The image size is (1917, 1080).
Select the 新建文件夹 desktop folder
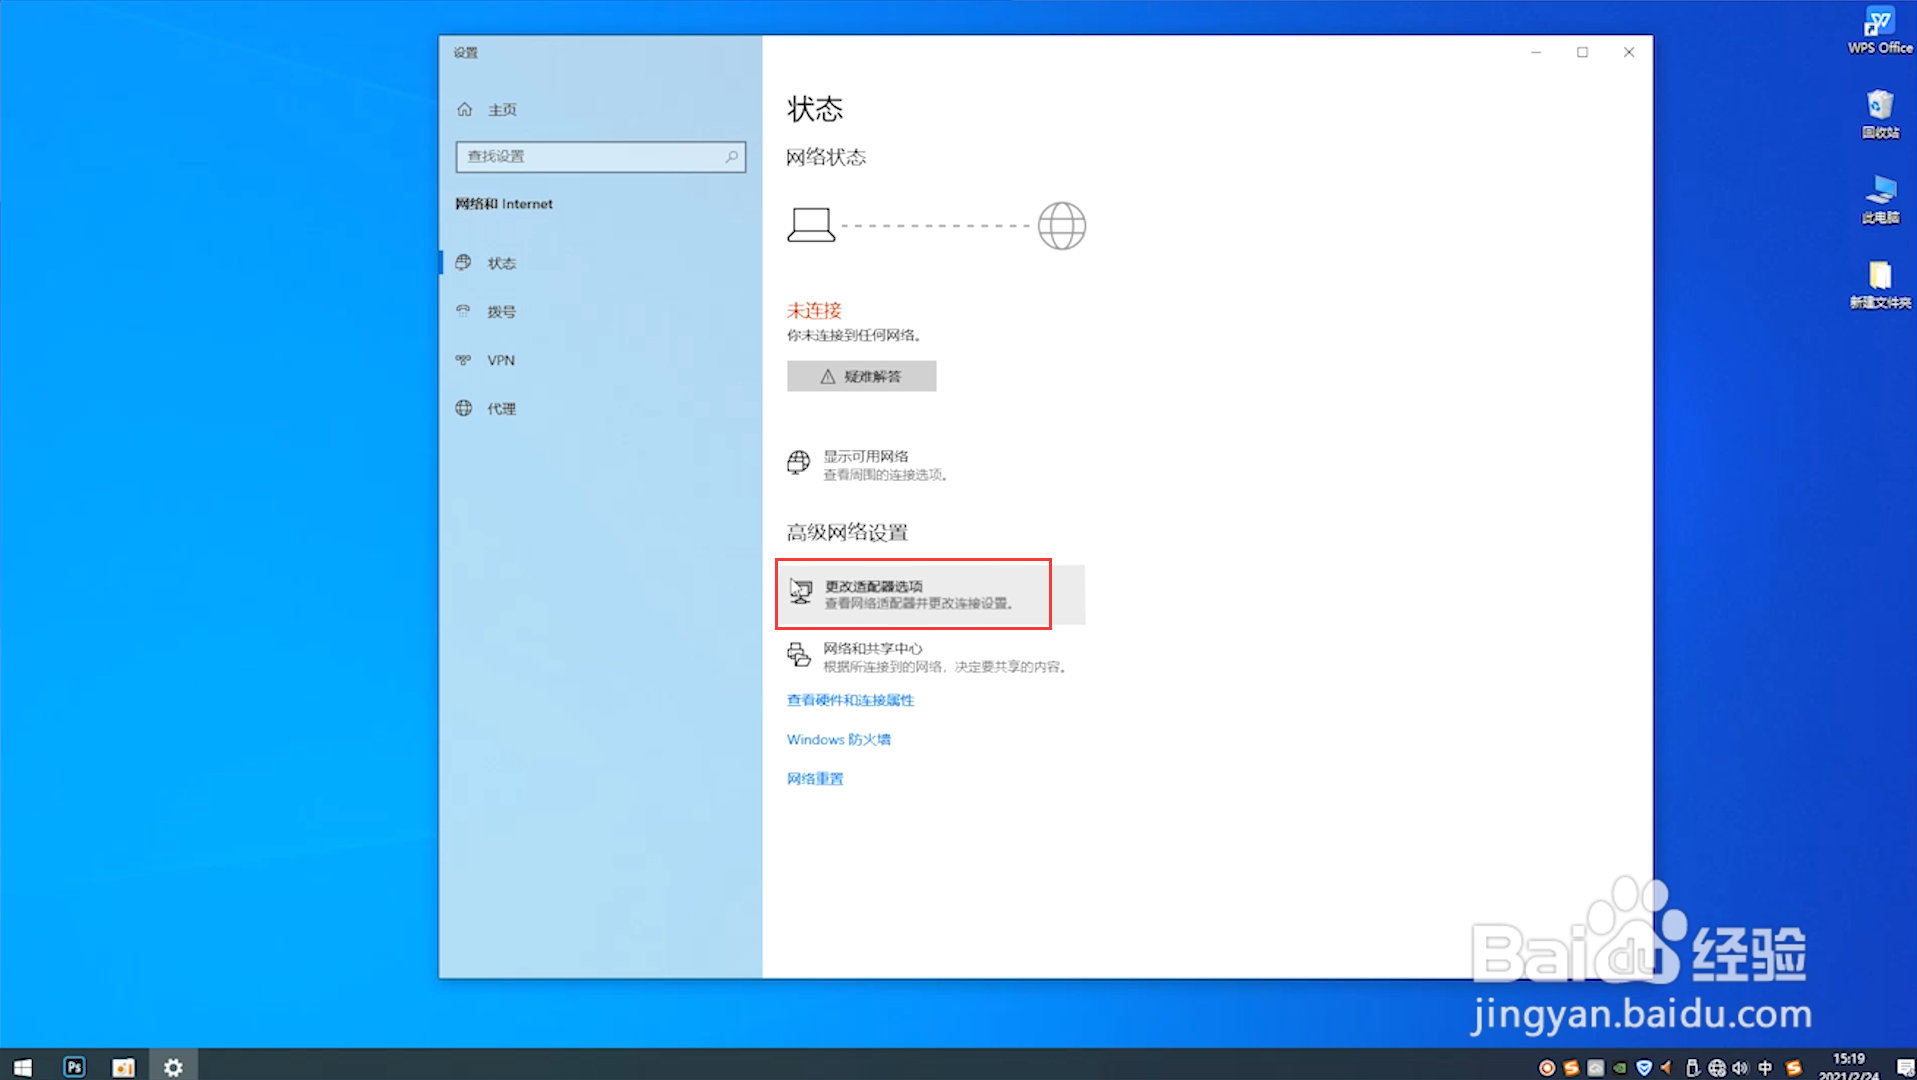pyautogui.click(x=1880, y=285)
